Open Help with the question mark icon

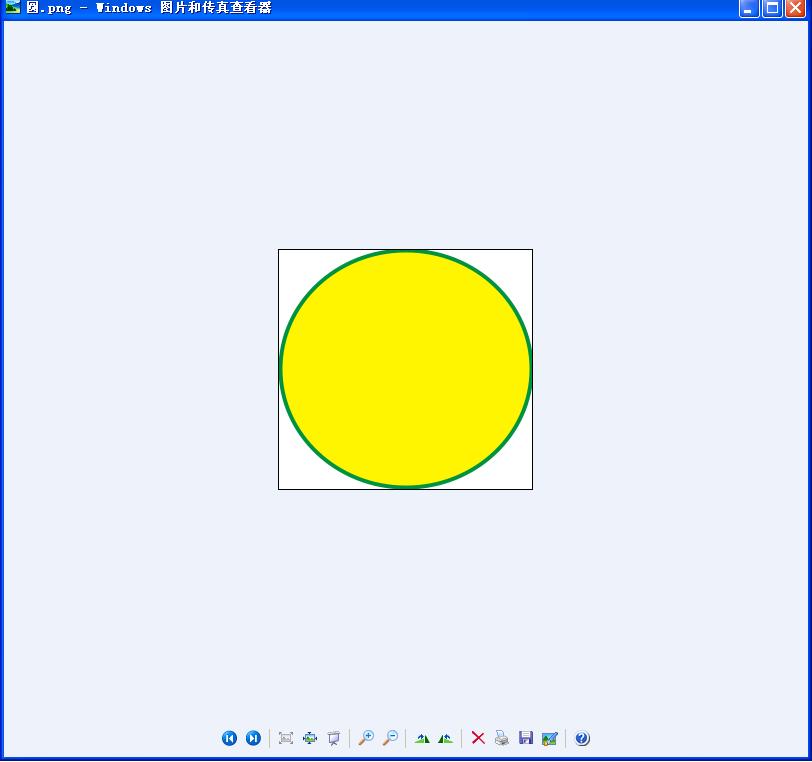coord(582,738)
